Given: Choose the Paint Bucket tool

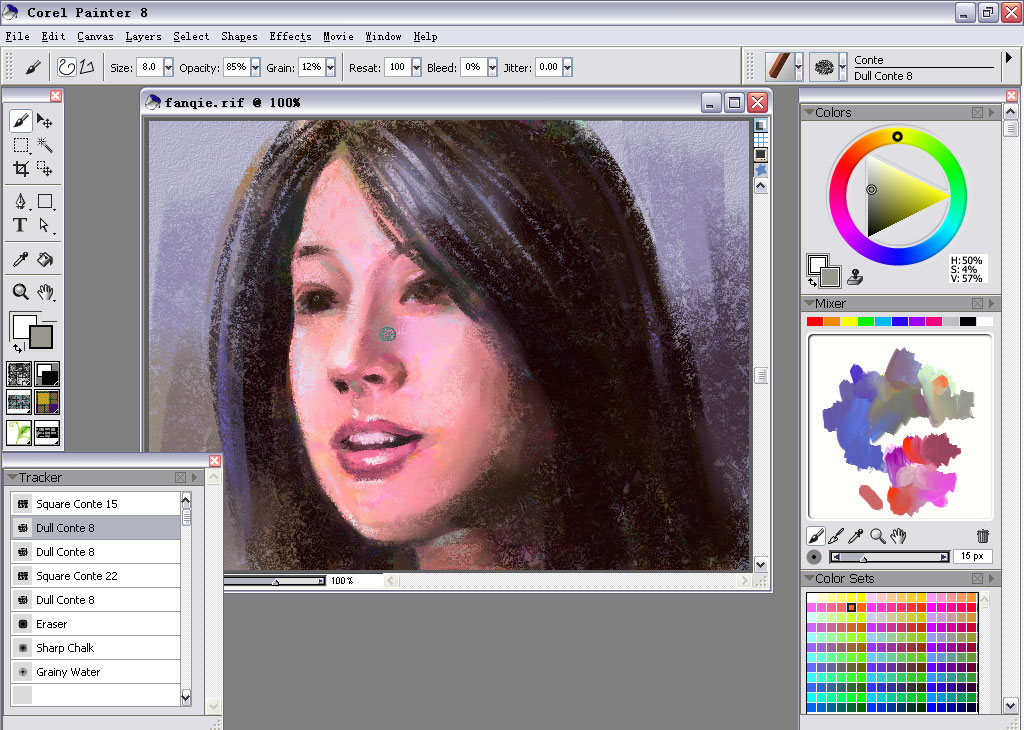Looking at the screenshot, I should 44,259.
